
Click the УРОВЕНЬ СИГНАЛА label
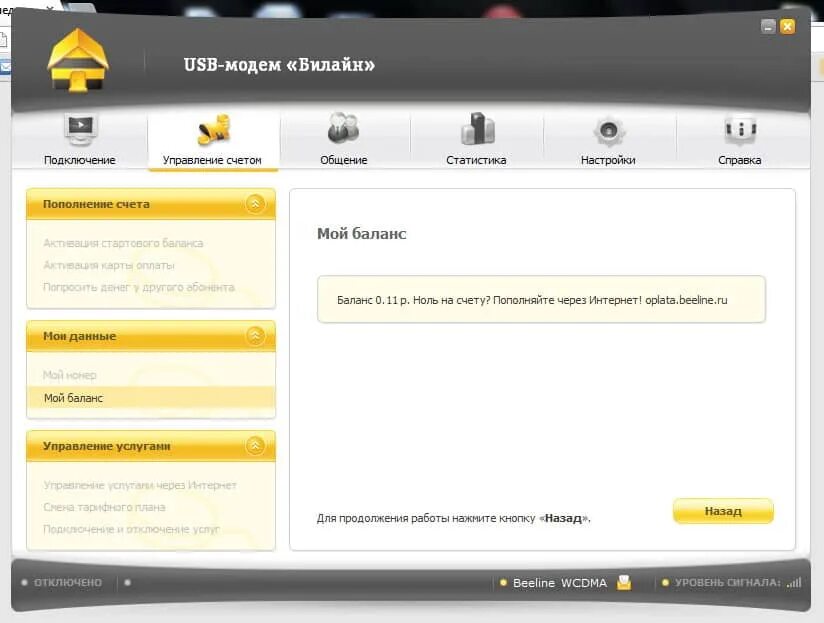pos(728,583)
